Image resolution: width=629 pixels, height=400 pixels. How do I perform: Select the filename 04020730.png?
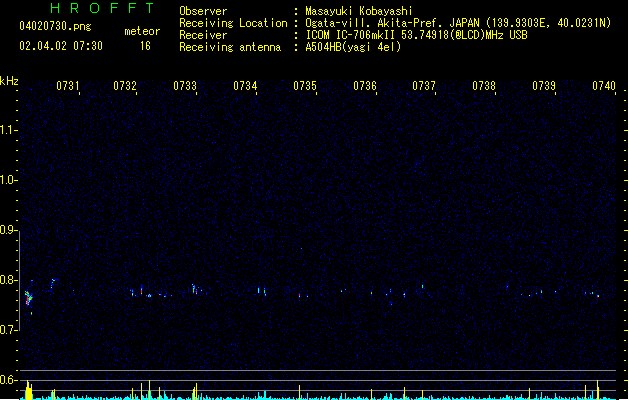(x=55, y=27)
